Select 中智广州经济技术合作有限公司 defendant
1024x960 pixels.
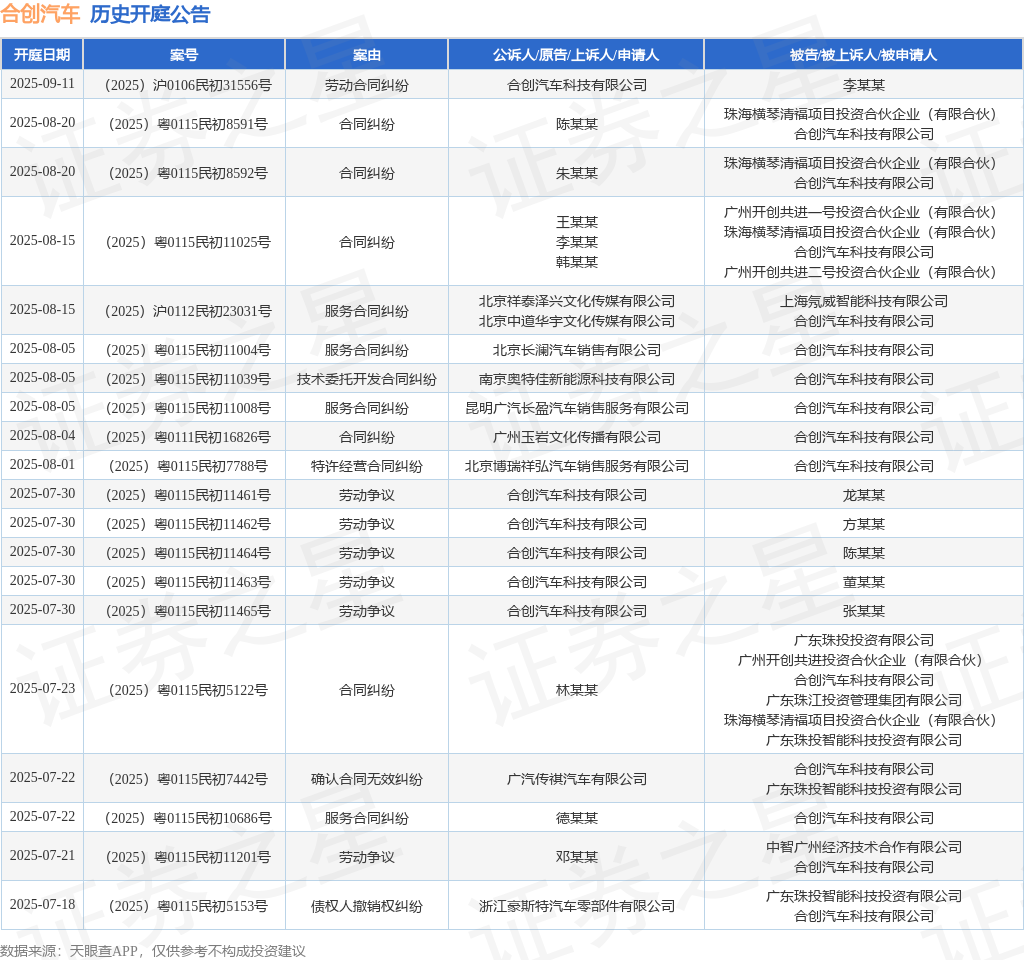(x=863, y=847)
